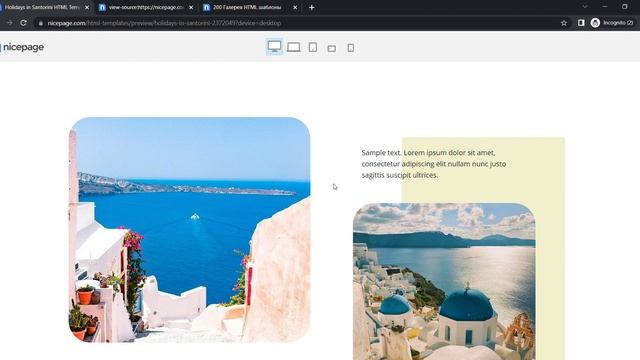
Task: Switch to laptop device preview
Action: pos(293,47)
